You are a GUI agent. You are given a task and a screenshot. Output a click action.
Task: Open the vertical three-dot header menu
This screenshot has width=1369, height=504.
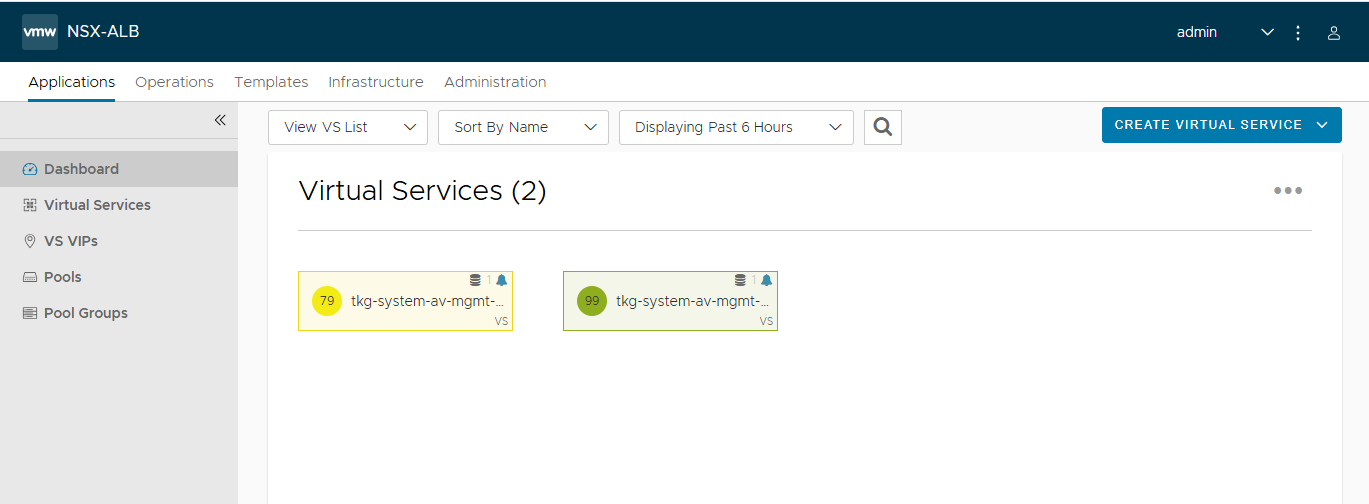1298,32
